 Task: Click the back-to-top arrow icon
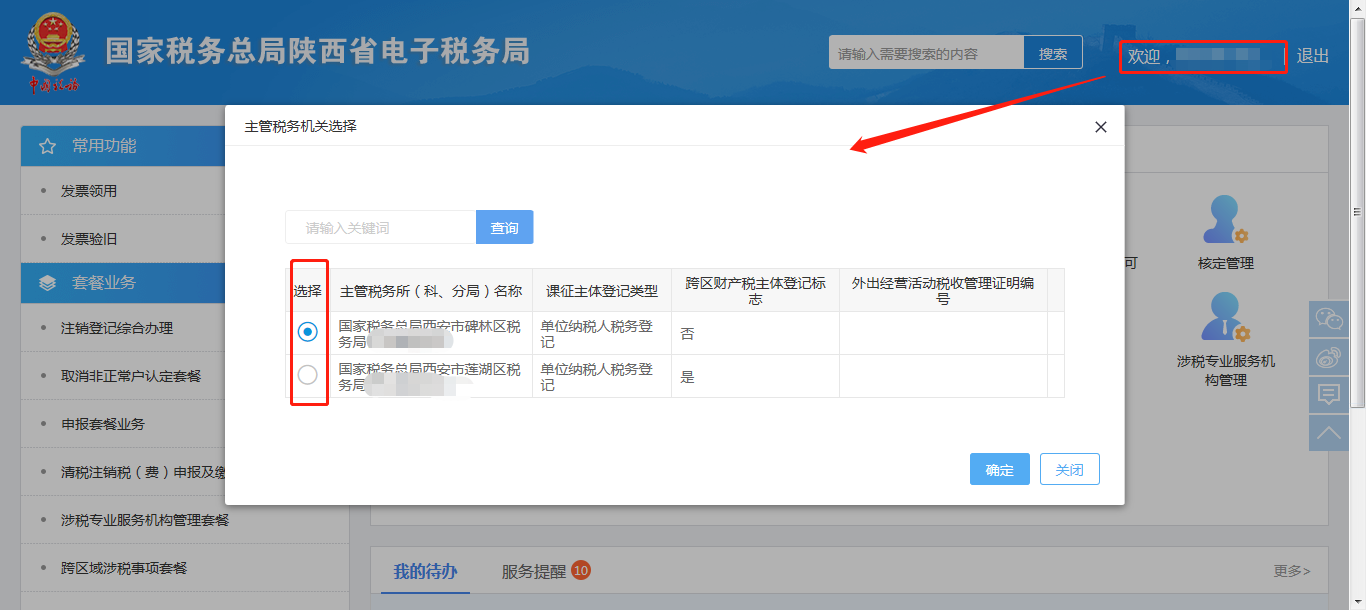1329,432
